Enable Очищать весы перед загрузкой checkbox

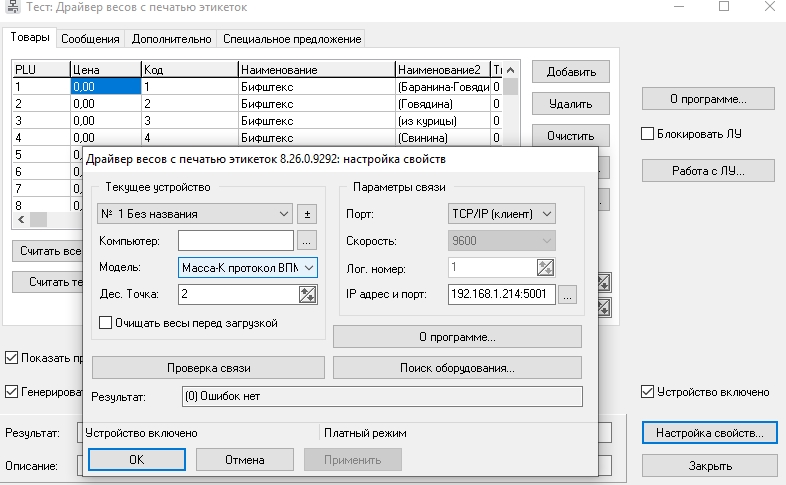[105, 323]
